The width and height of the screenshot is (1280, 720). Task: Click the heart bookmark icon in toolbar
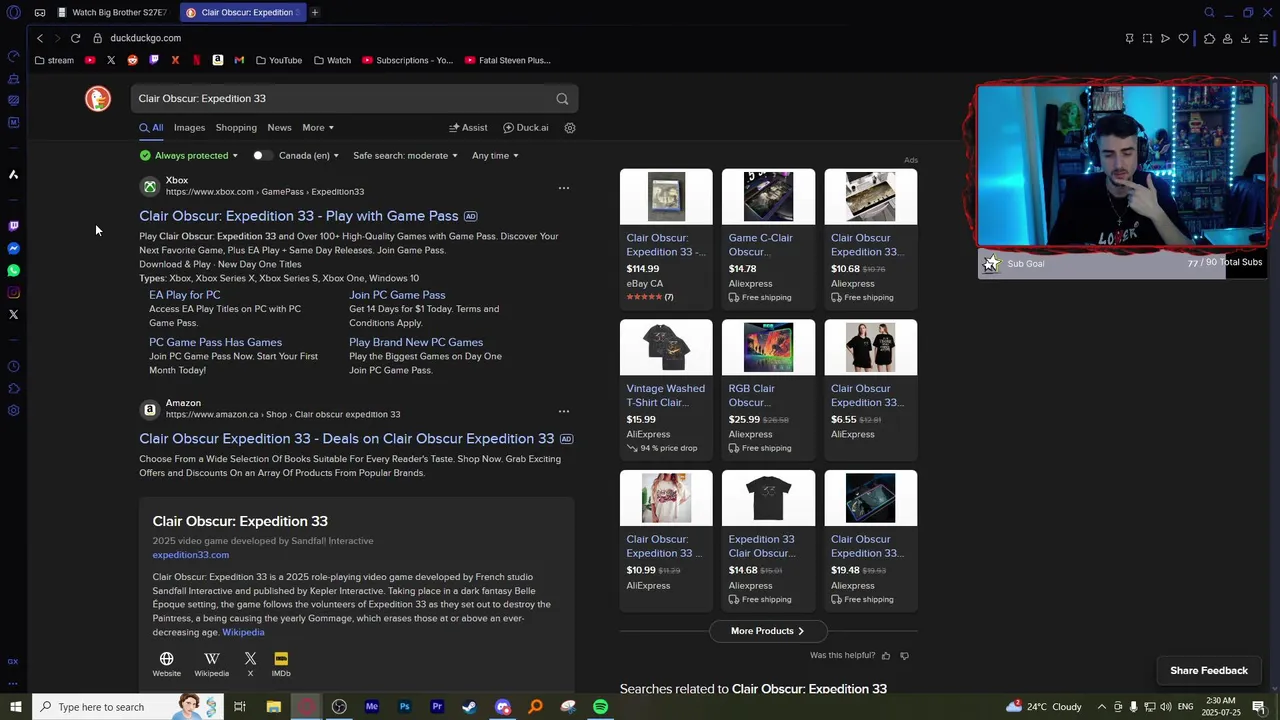[x=1184, y=38]
